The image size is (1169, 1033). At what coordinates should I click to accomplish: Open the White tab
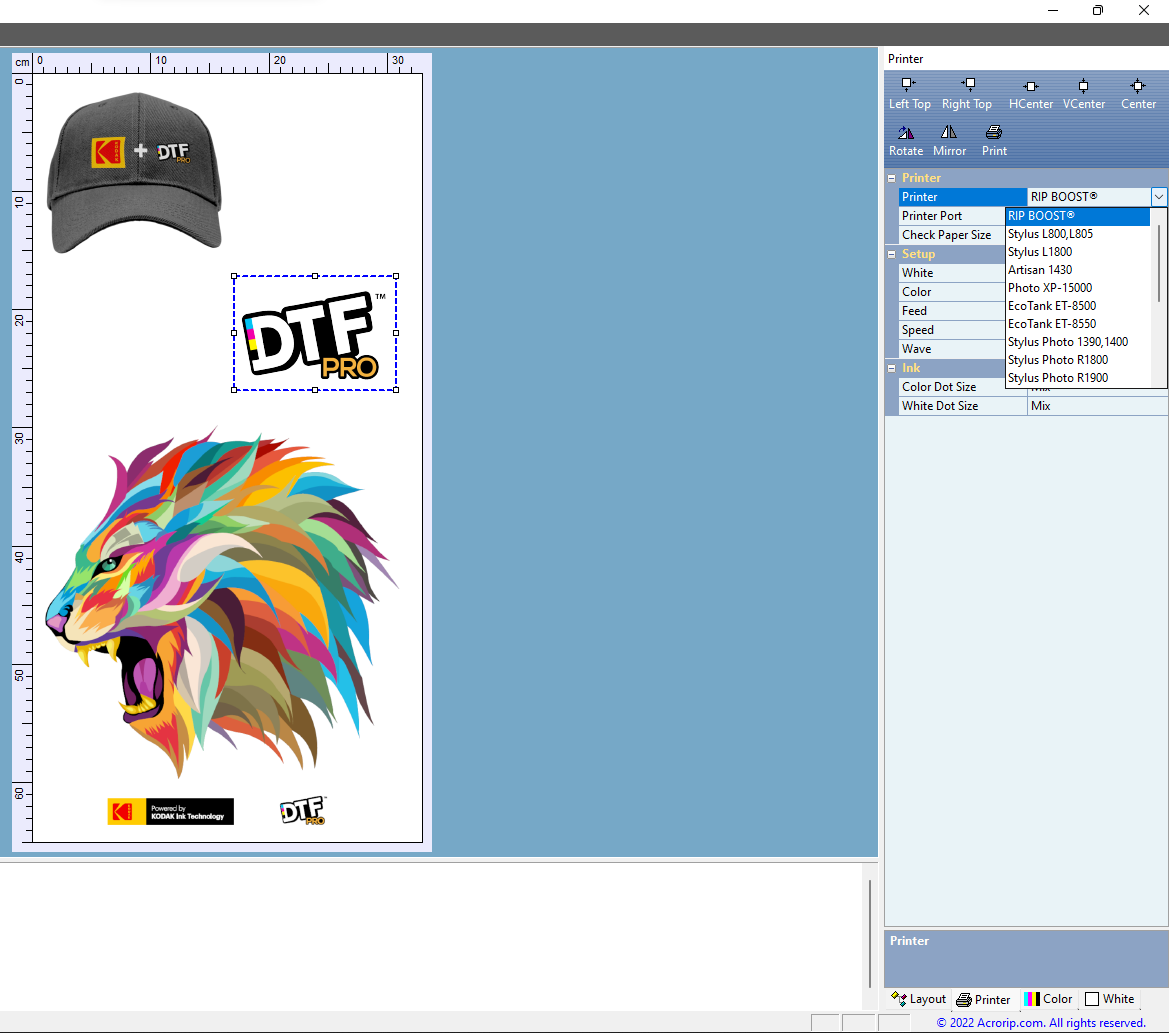[x=1110, y=999]
